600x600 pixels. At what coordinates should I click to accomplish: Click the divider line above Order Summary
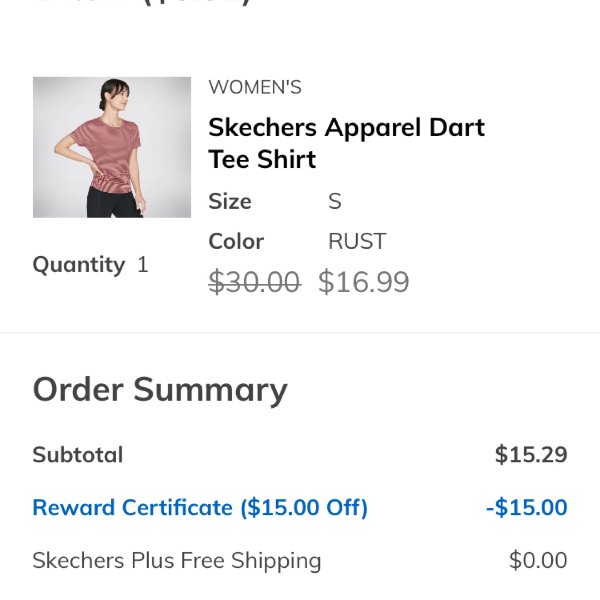click(300, 333)
